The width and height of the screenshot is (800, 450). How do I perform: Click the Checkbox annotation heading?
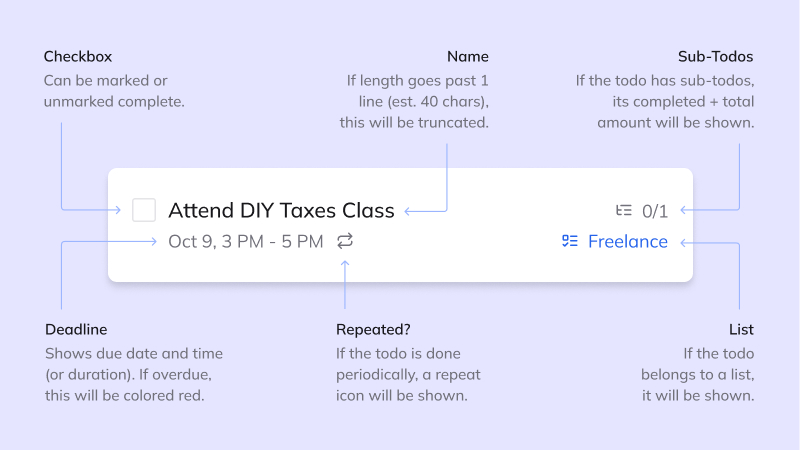(76, 56)
